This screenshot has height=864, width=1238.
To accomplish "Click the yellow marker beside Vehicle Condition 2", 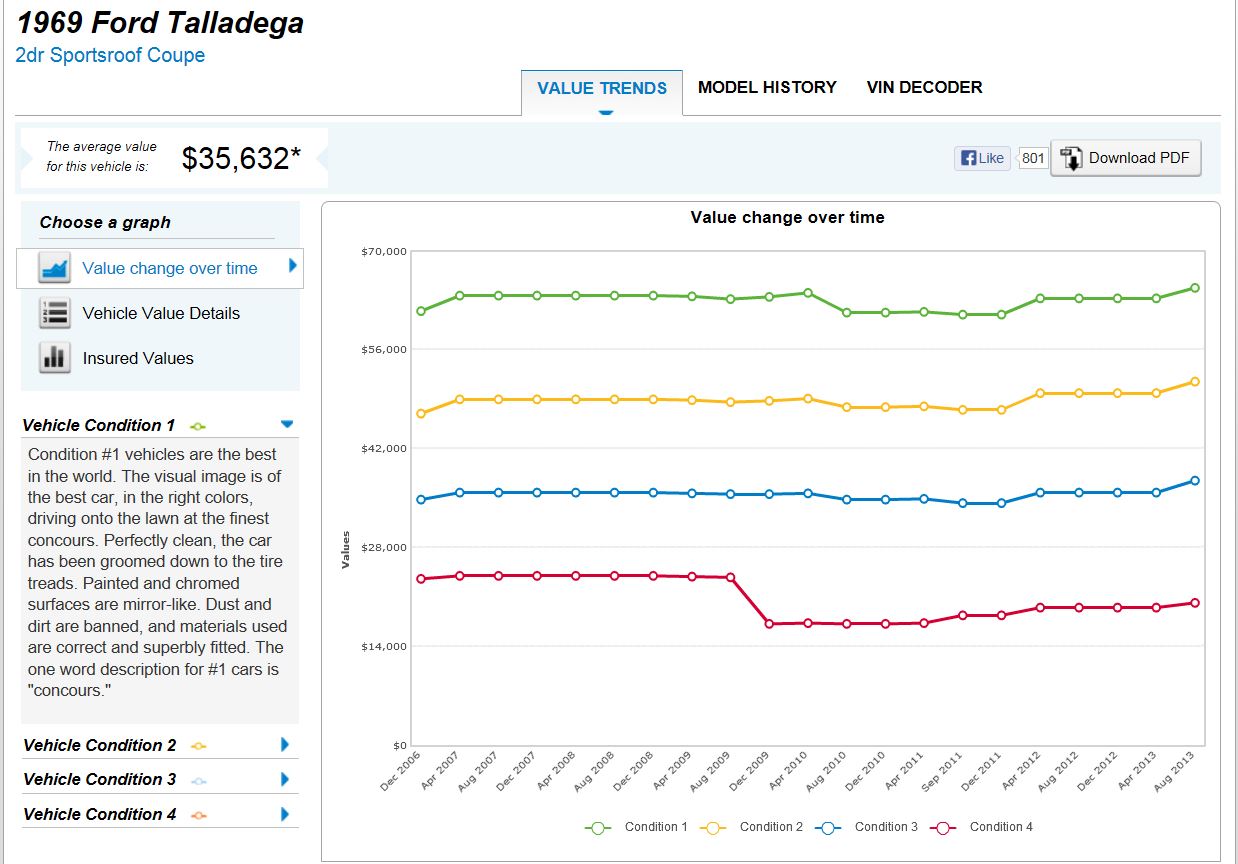I will [x=198, y=746].
